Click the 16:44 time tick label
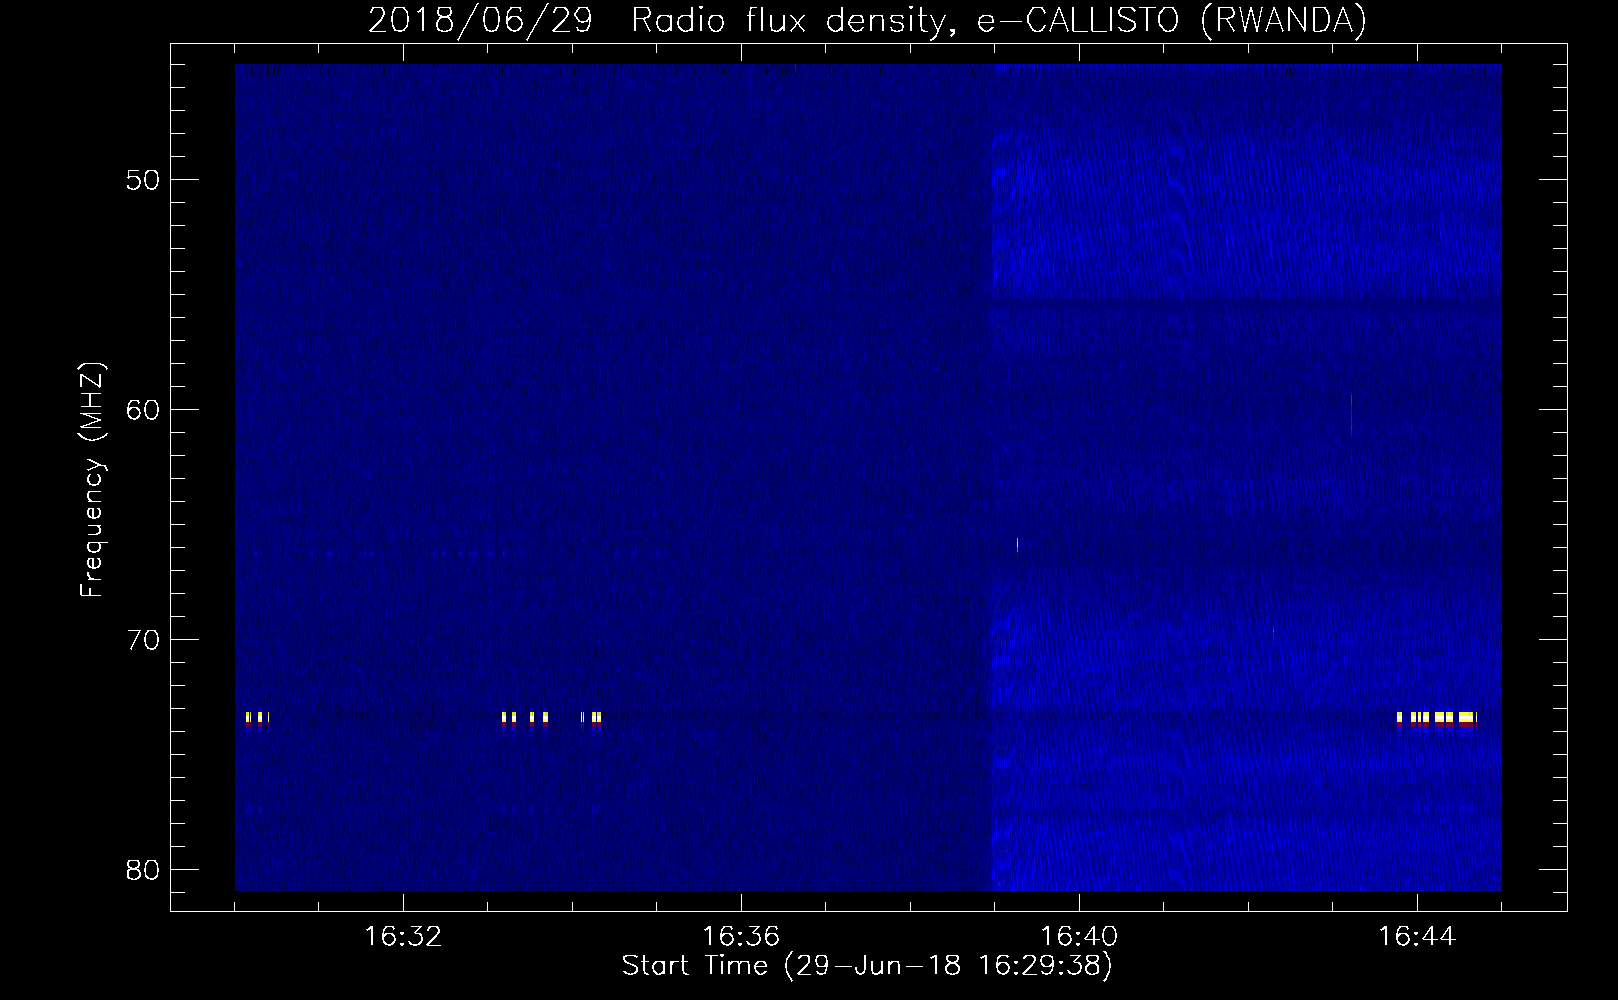 (x=1417, y=937)
